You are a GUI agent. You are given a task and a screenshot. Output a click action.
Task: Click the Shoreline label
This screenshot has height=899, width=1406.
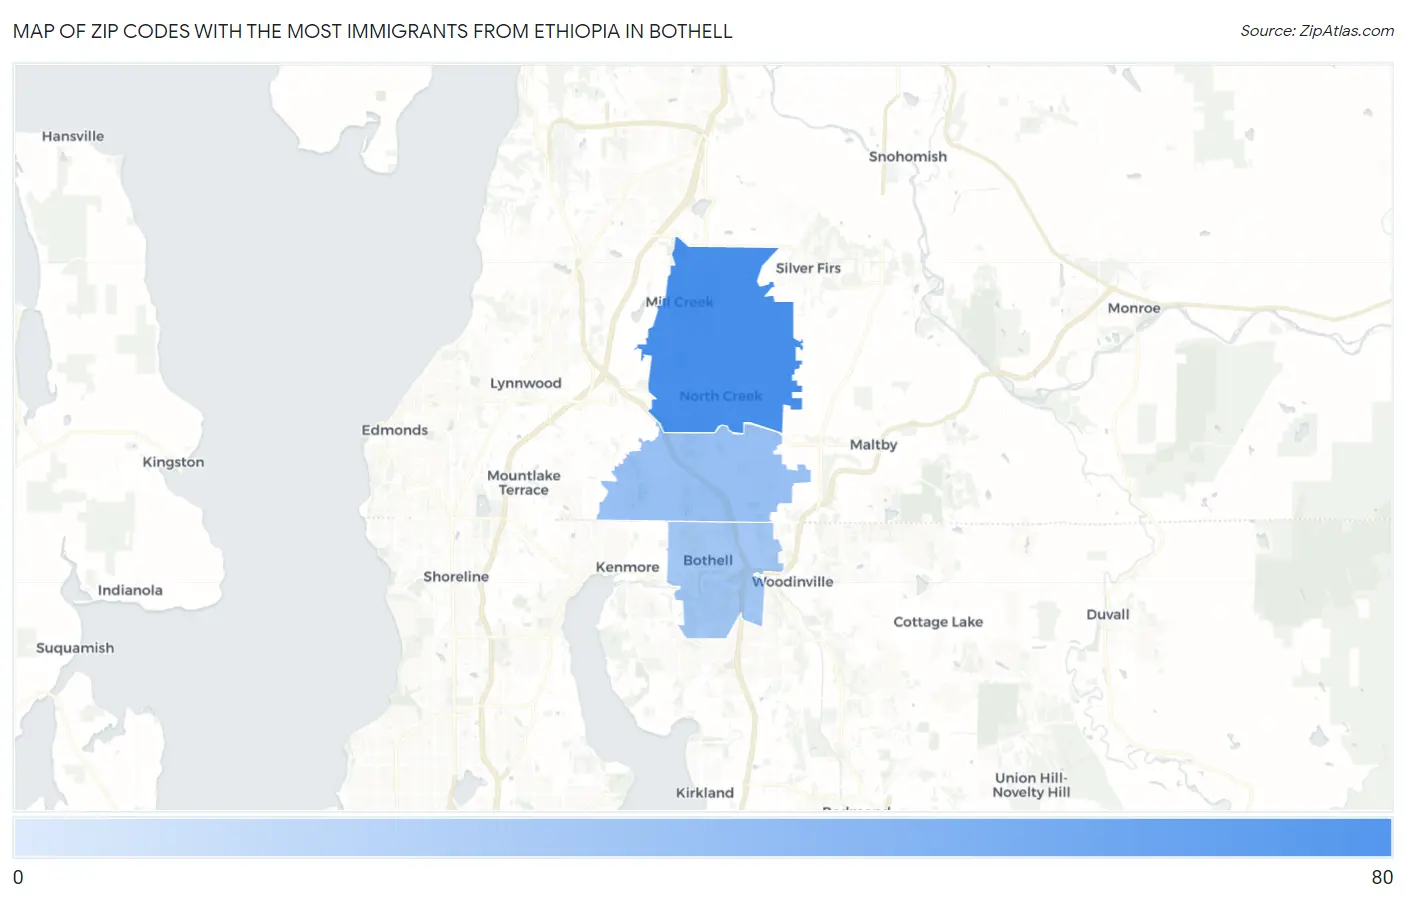[x=456, y=577]
